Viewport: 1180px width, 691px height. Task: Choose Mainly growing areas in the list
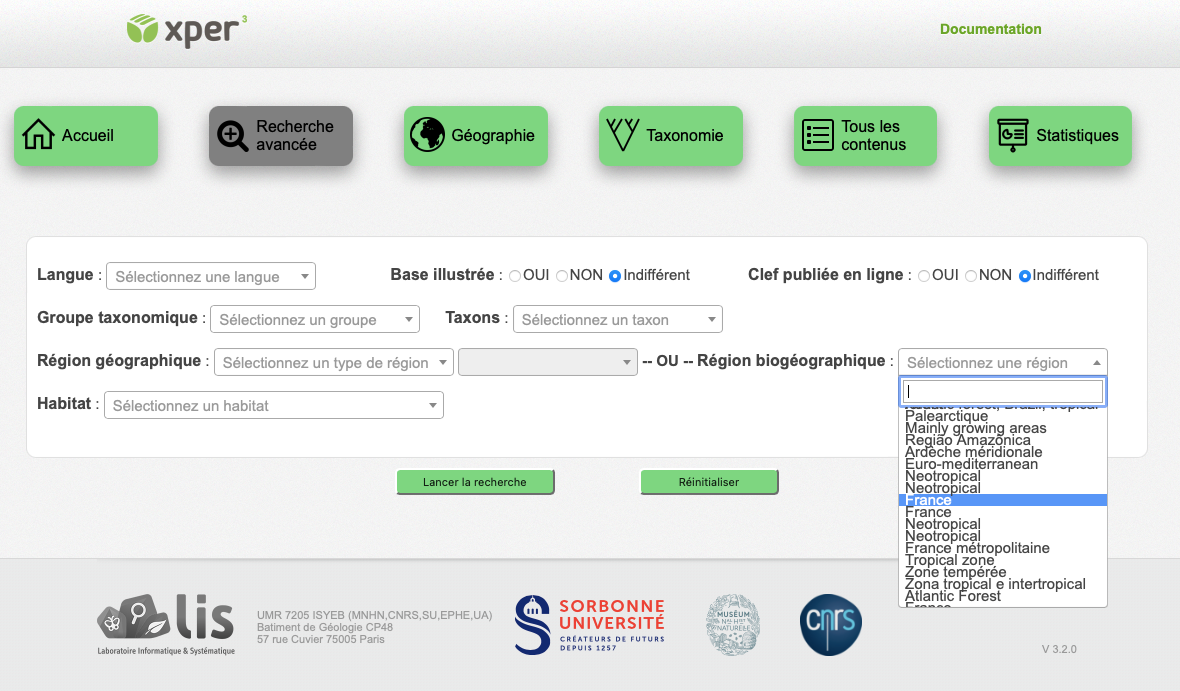1002,428
